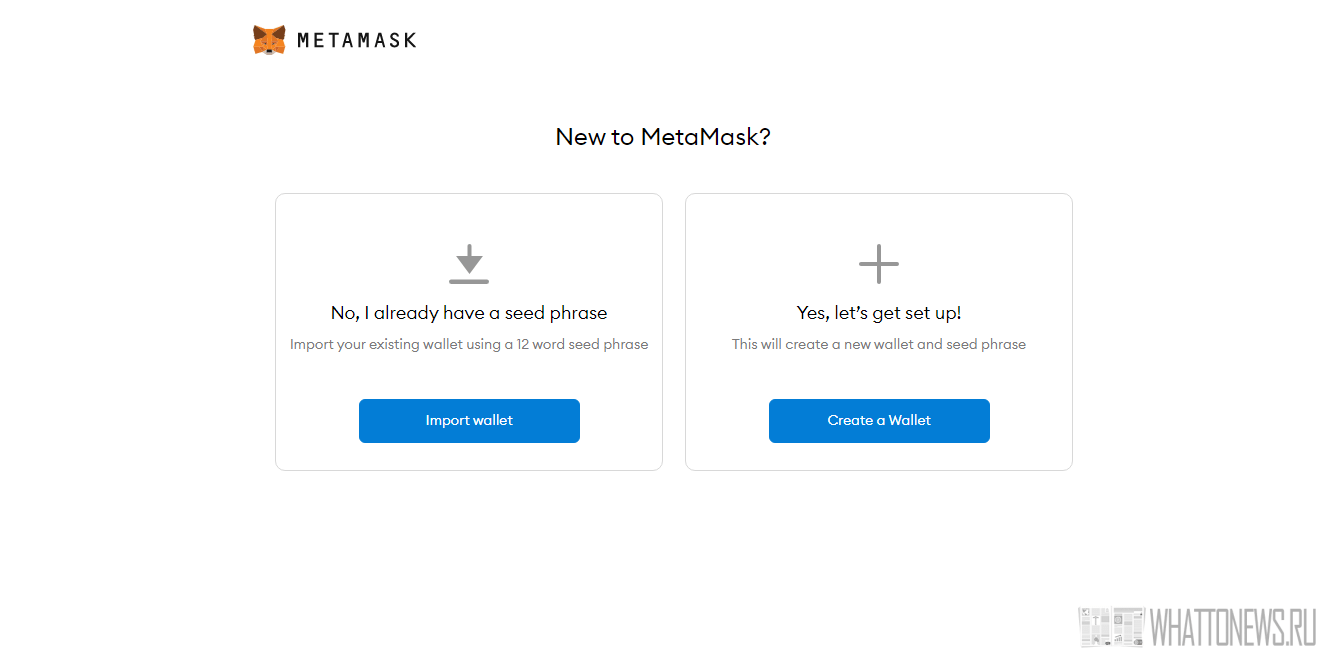Click the word 'wallet' in Import wallet button
This screenshot has width=1326, height=658.
pos(492,421)
